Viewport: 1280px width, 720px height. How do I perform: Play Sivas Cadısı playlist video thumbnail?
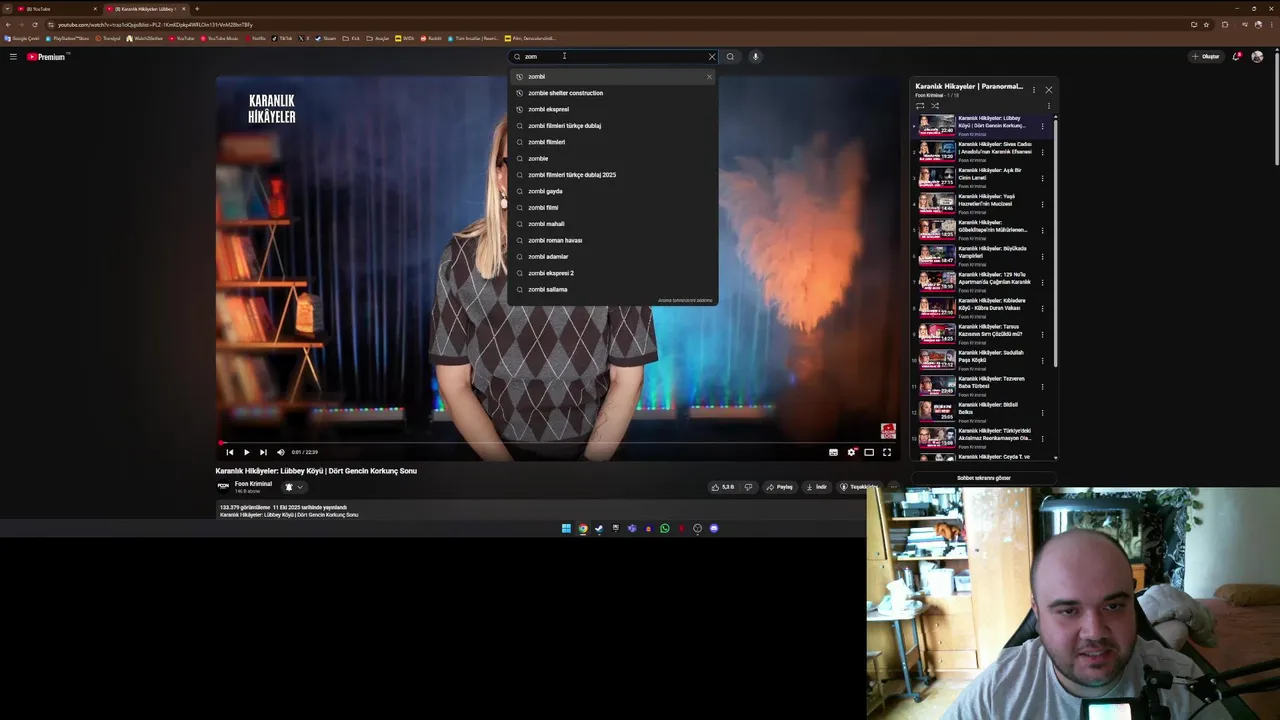(937, 151)
